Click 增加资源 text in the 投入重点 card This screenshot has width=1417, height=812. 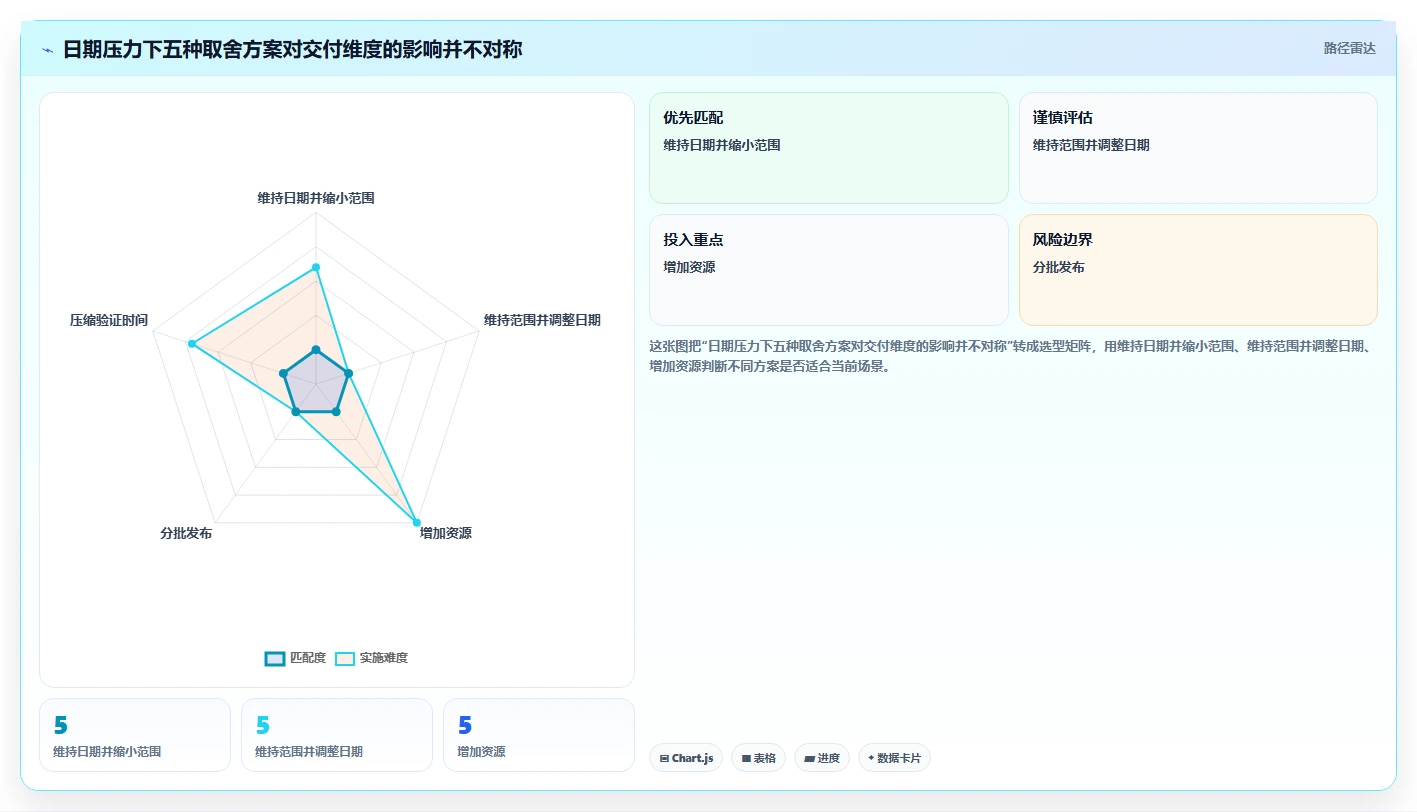click(x=689, y=267)
